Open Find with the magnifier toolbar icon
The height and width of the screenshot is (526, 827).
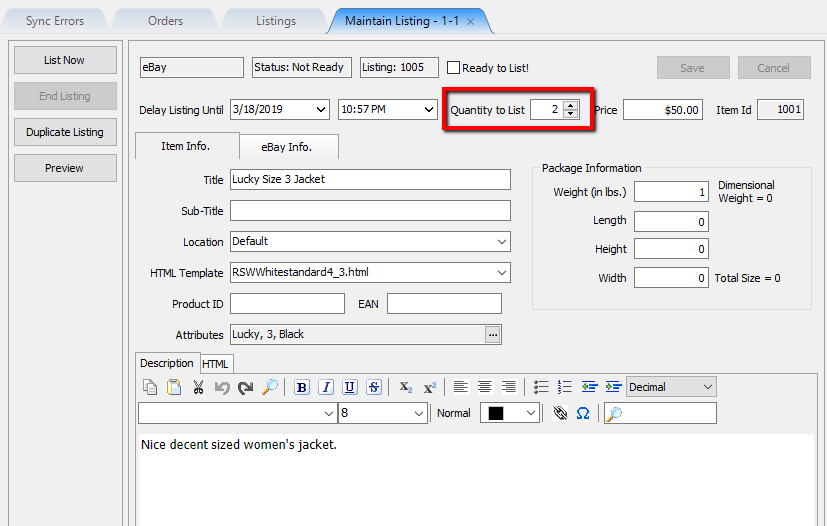point(270,387)
